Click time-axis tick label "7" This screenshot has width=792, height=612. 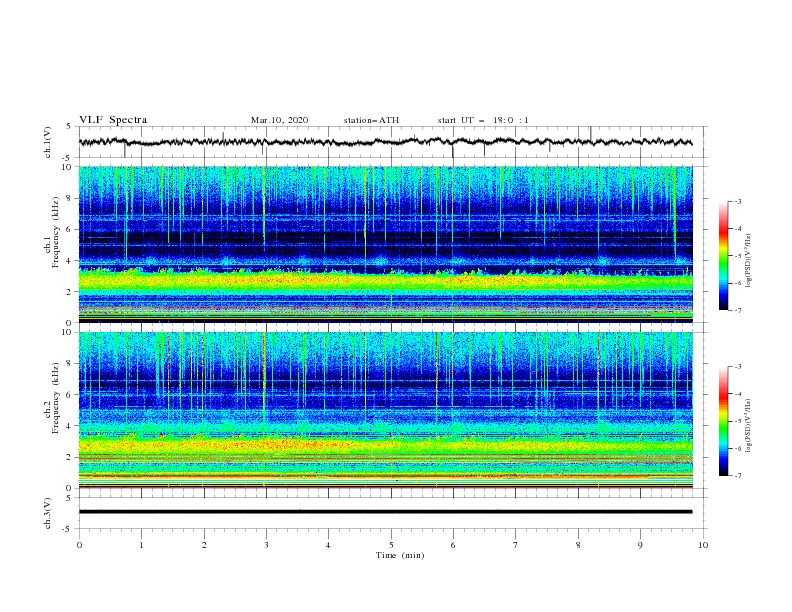pyautogui.click(x=516, y=545)
